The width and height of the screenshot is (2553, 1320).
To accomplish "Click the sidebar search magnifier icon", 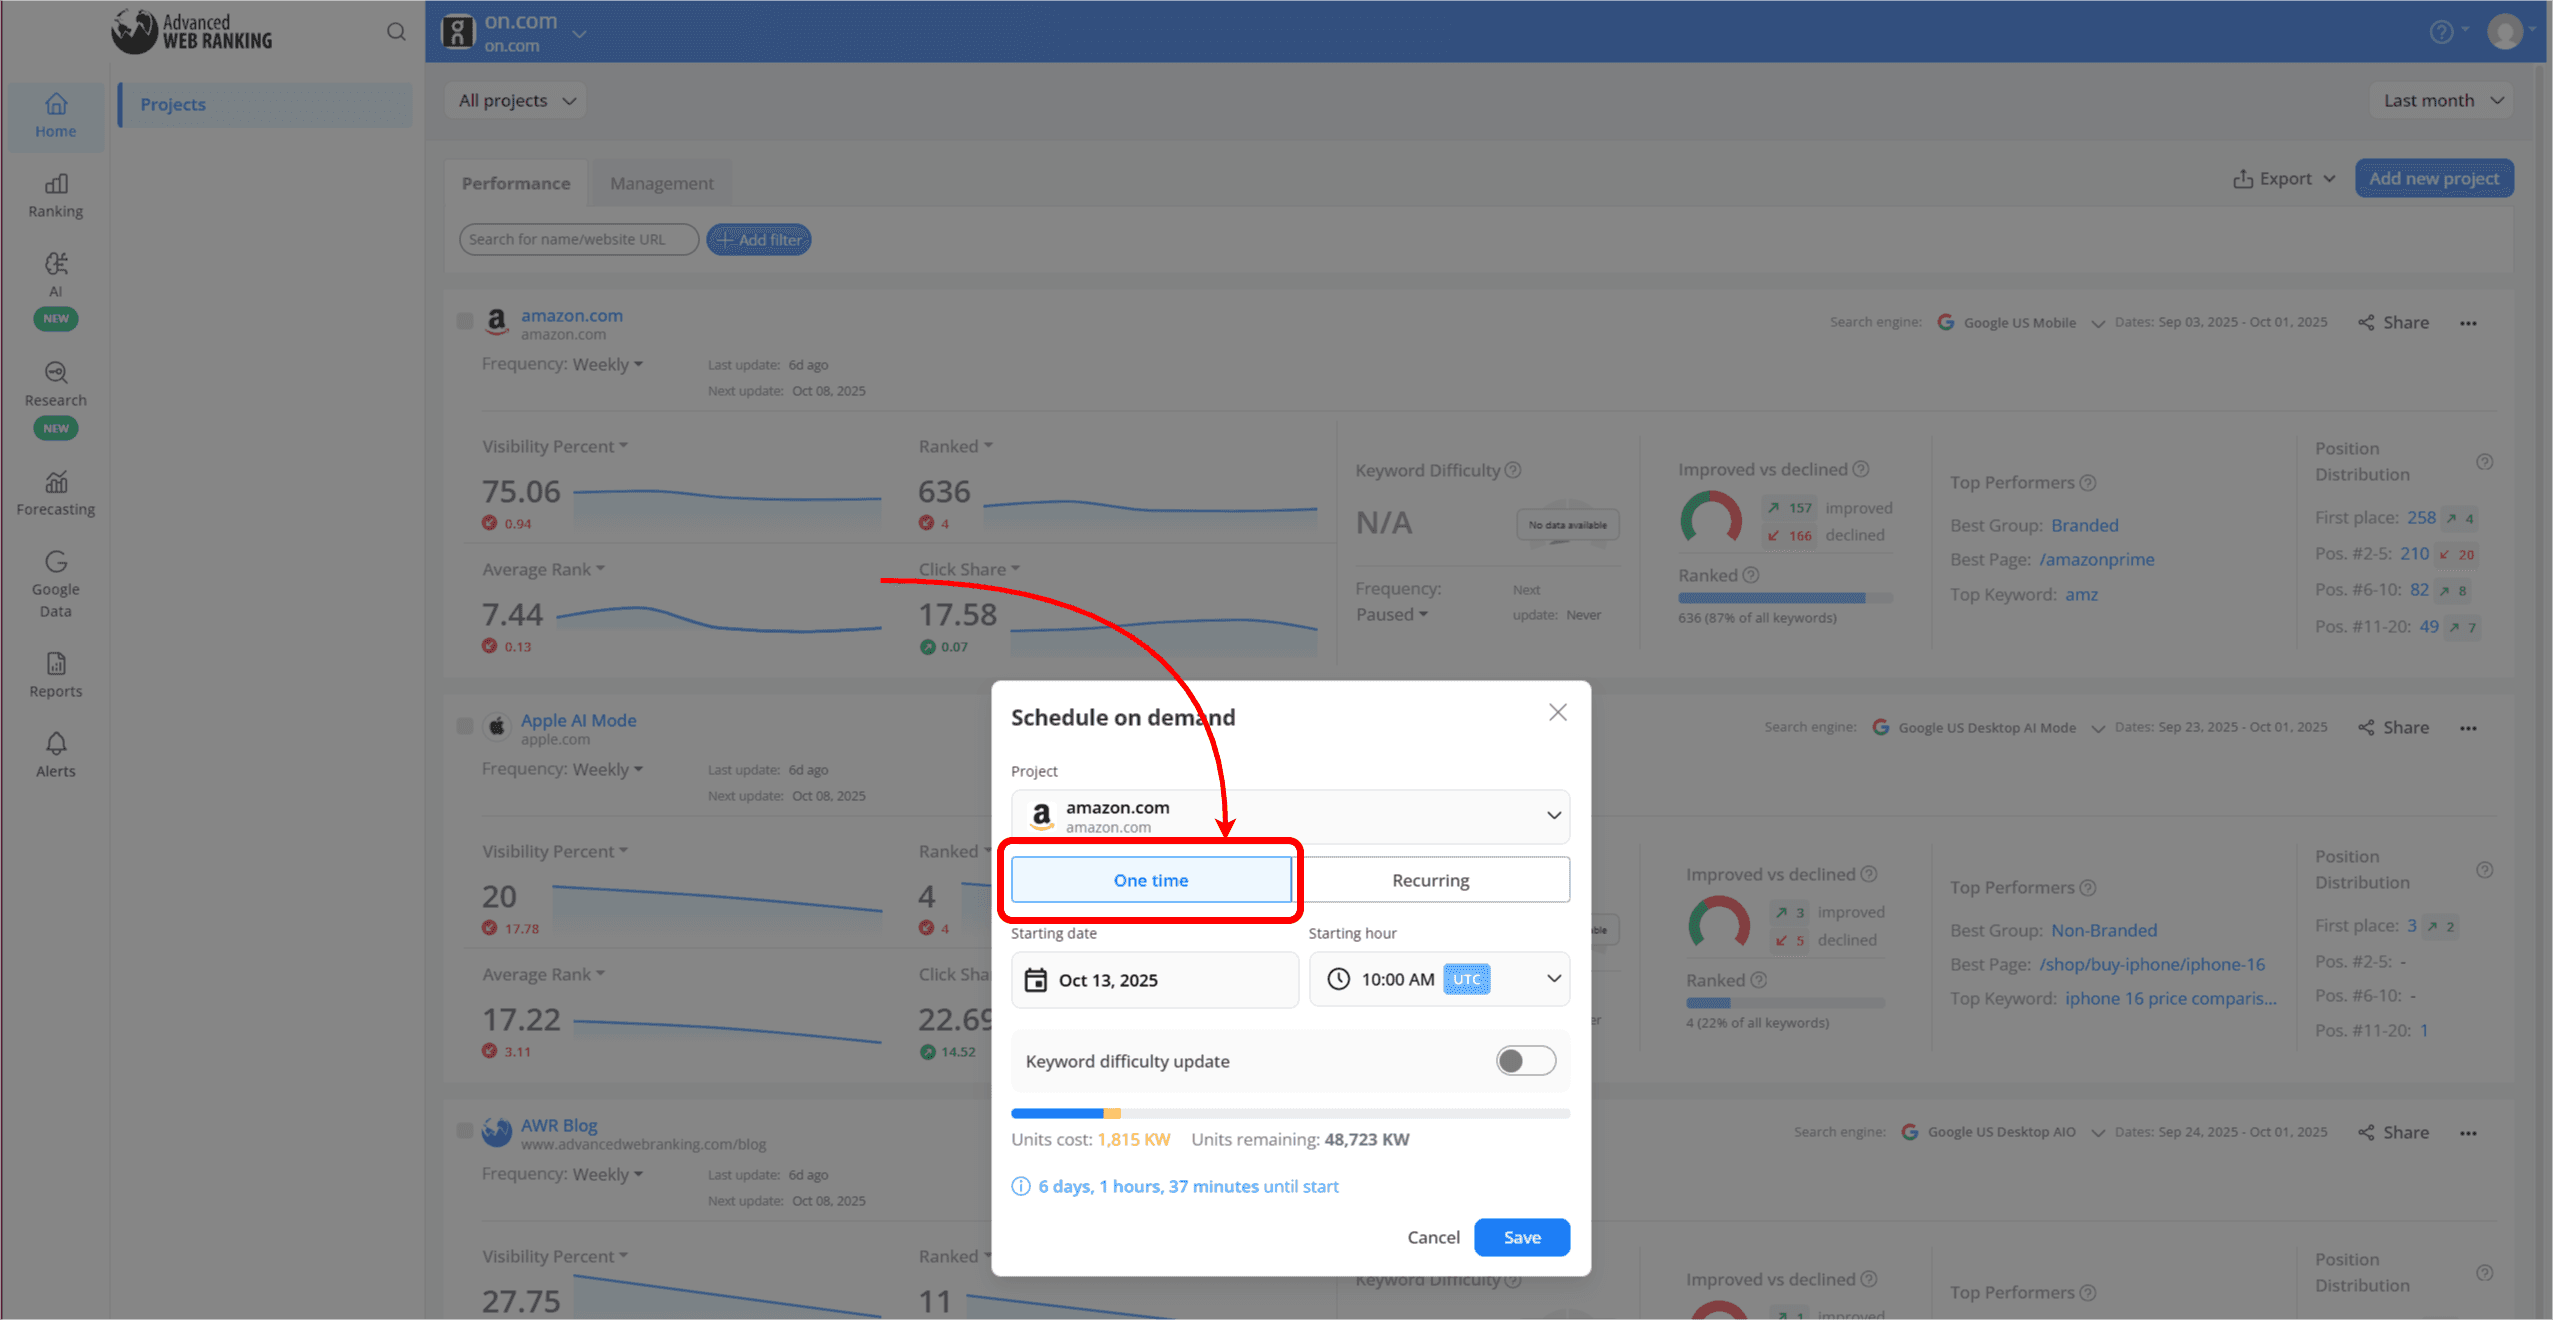I will (396, 32).
